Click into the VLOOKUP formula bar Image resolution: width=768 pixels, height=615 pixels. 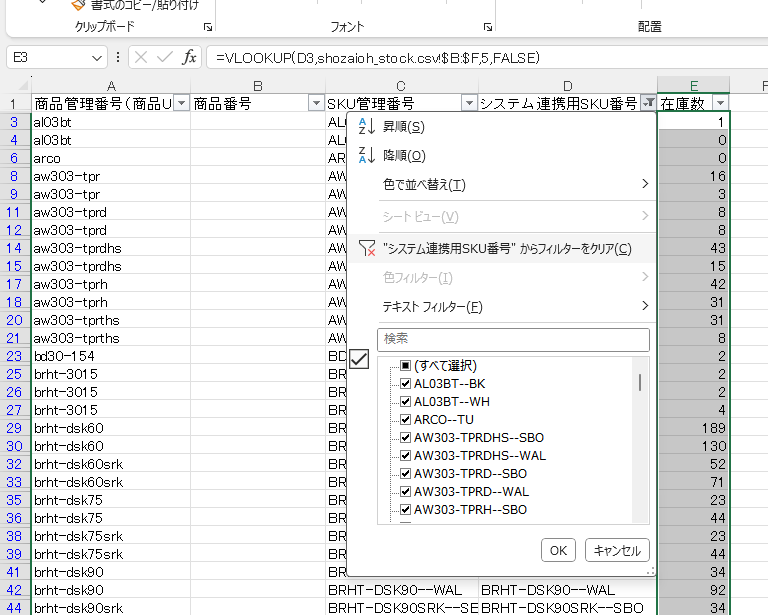[x=487, y=58]
